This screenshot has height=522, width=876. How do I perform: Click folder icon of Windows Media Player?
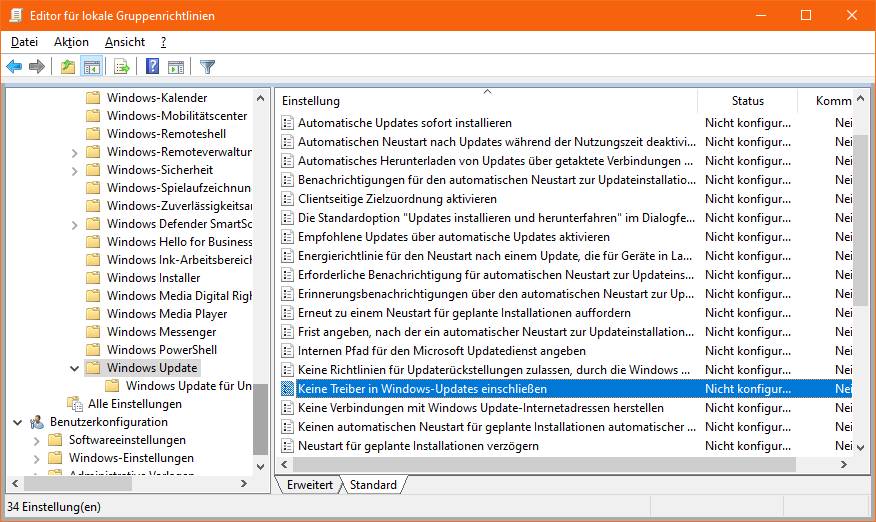(93, 314)
